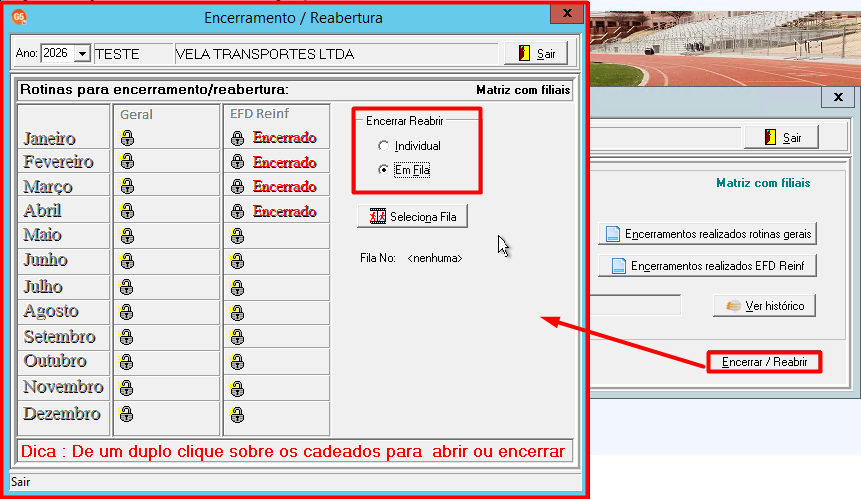Click the Seleciona Fila button
This screenshot has width=861, height=499.
412,216
